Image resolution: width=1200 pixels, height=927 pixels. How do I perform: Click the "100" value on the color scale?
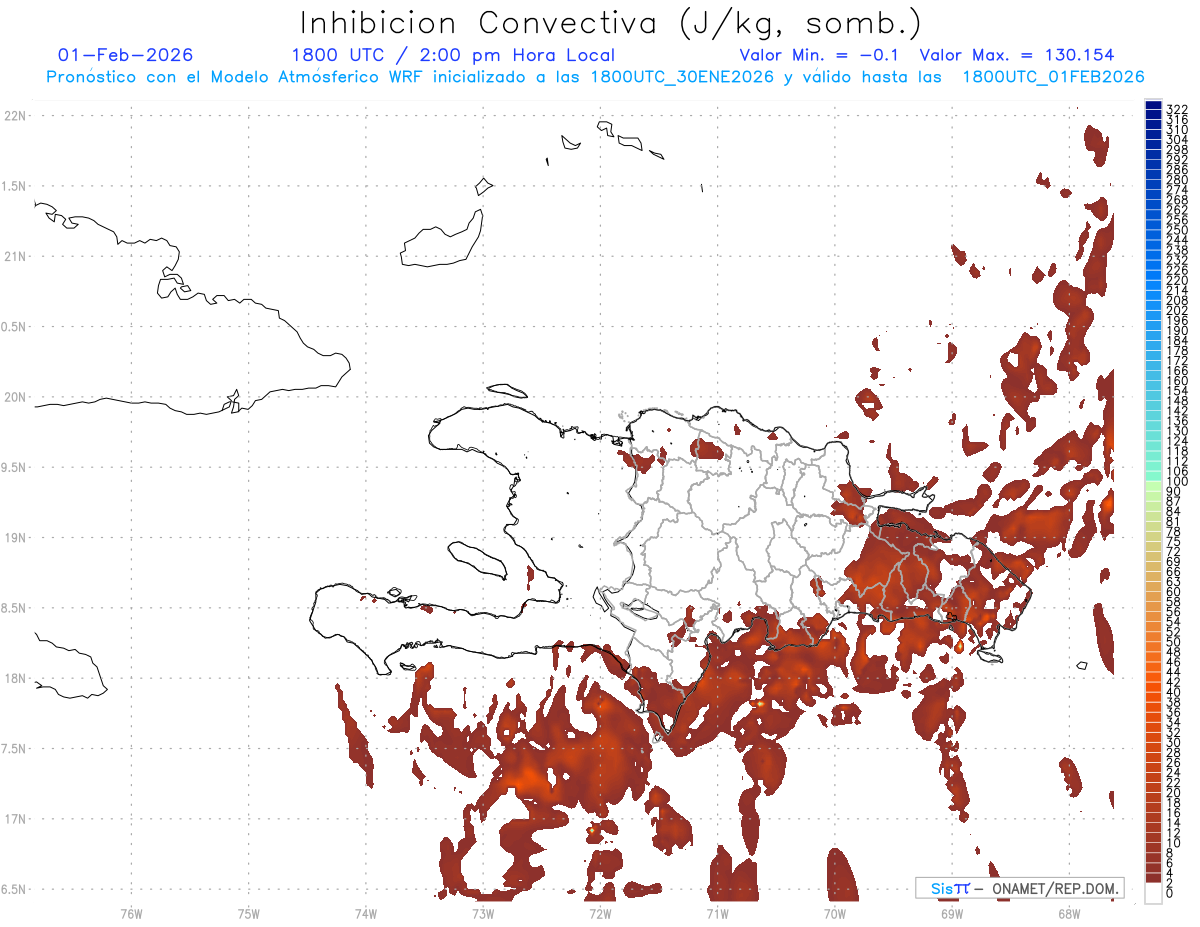1178,481
